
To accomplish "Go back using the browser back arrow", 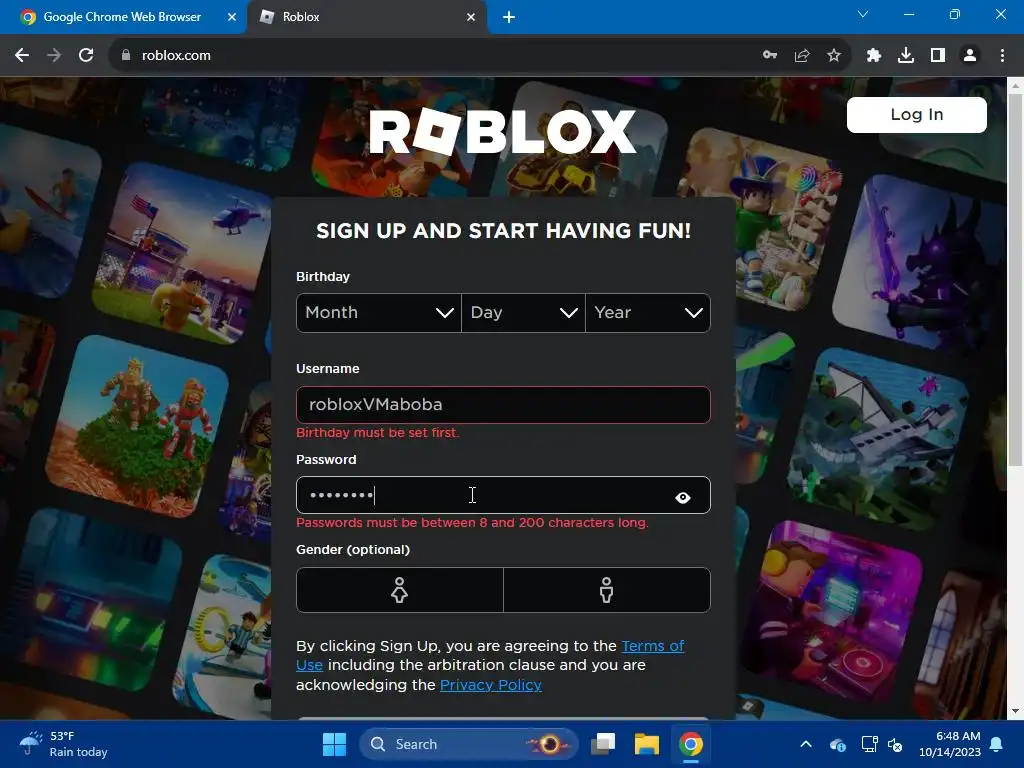I will click(22, 56).
